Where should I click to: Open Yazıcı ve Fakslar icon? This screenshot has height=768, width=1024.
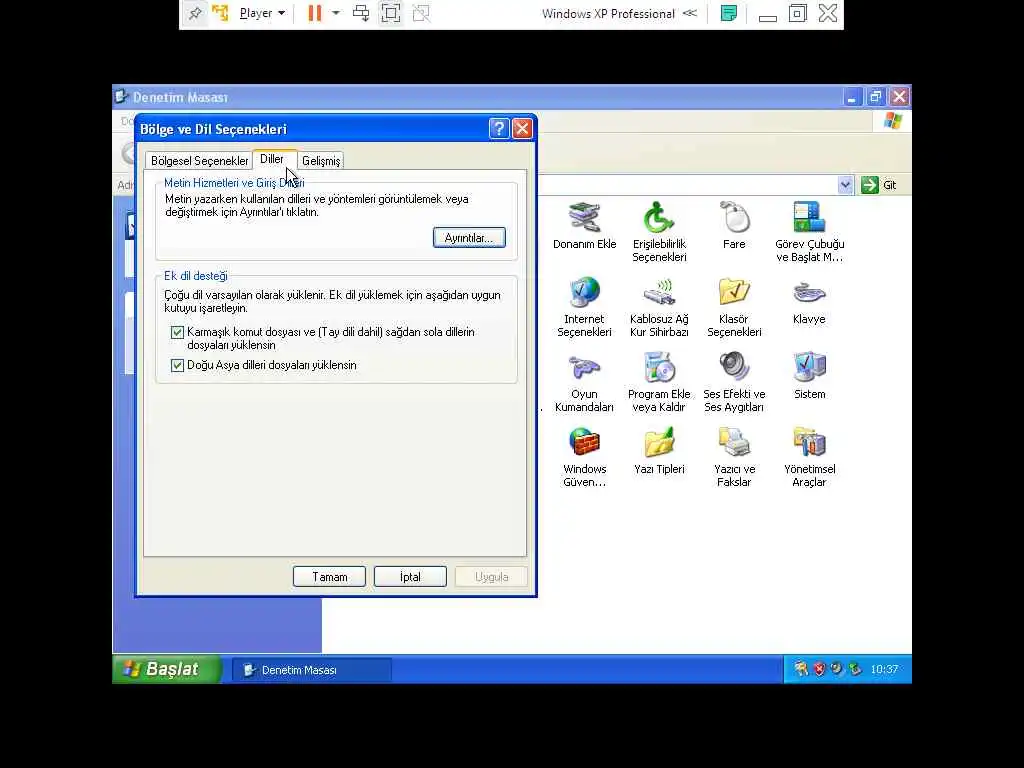coord(734,457)
